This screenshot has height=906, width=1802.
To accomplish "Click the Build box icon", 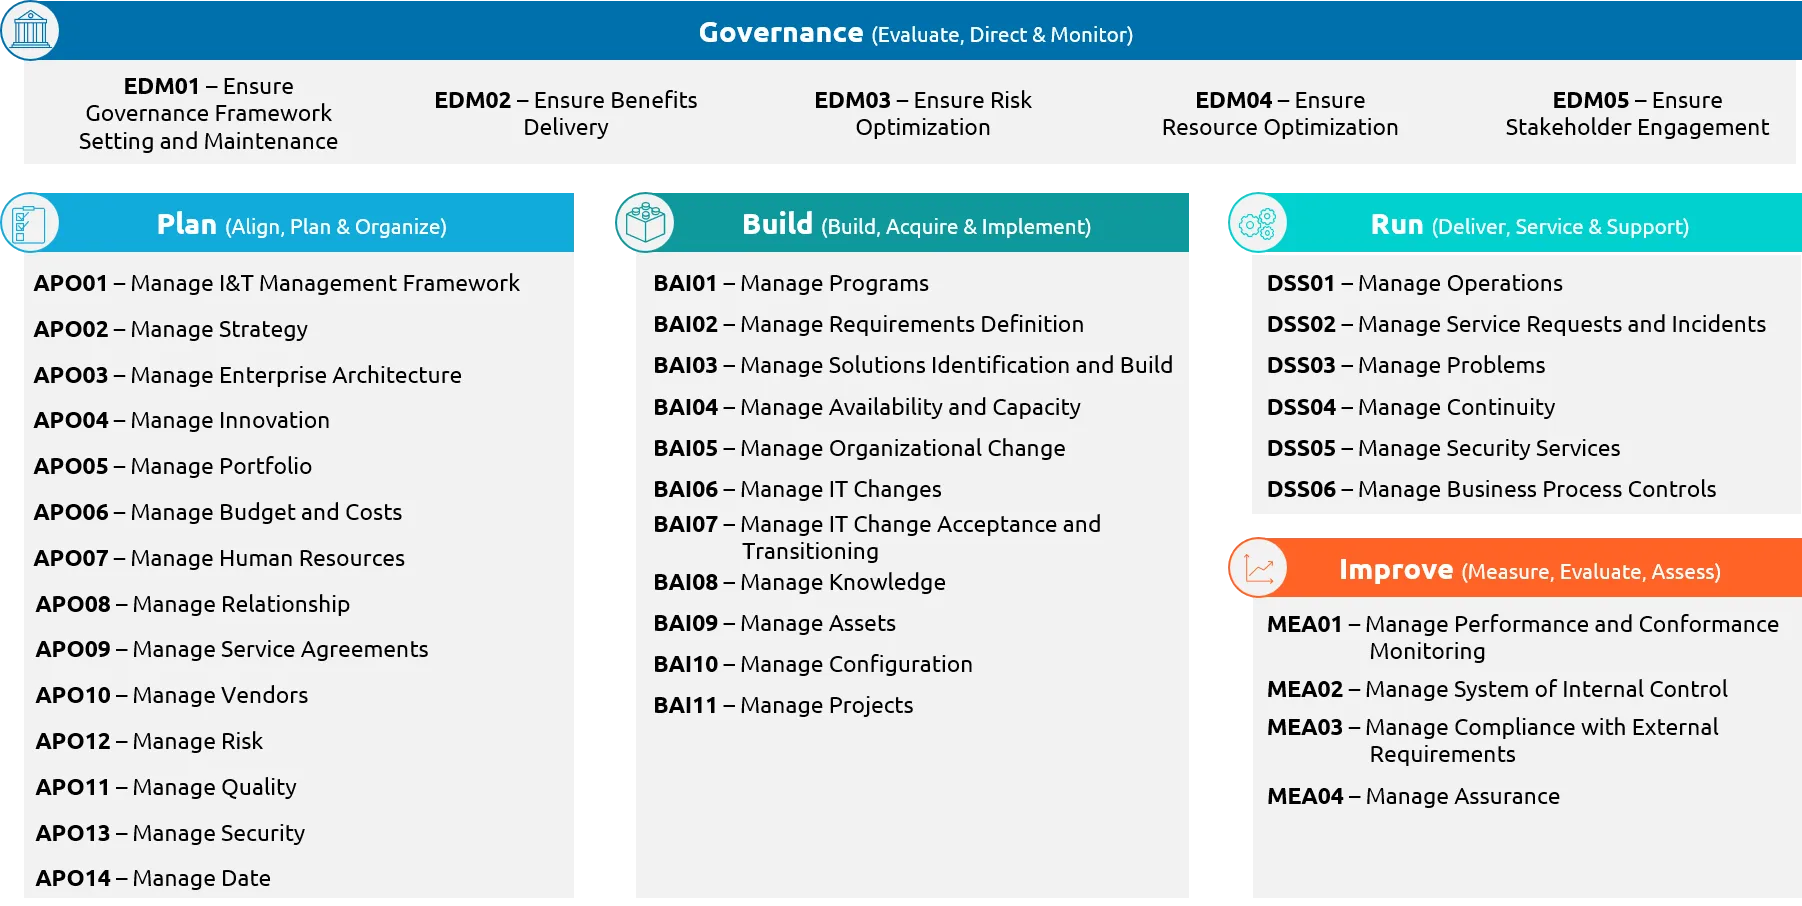I will point(645,222).
